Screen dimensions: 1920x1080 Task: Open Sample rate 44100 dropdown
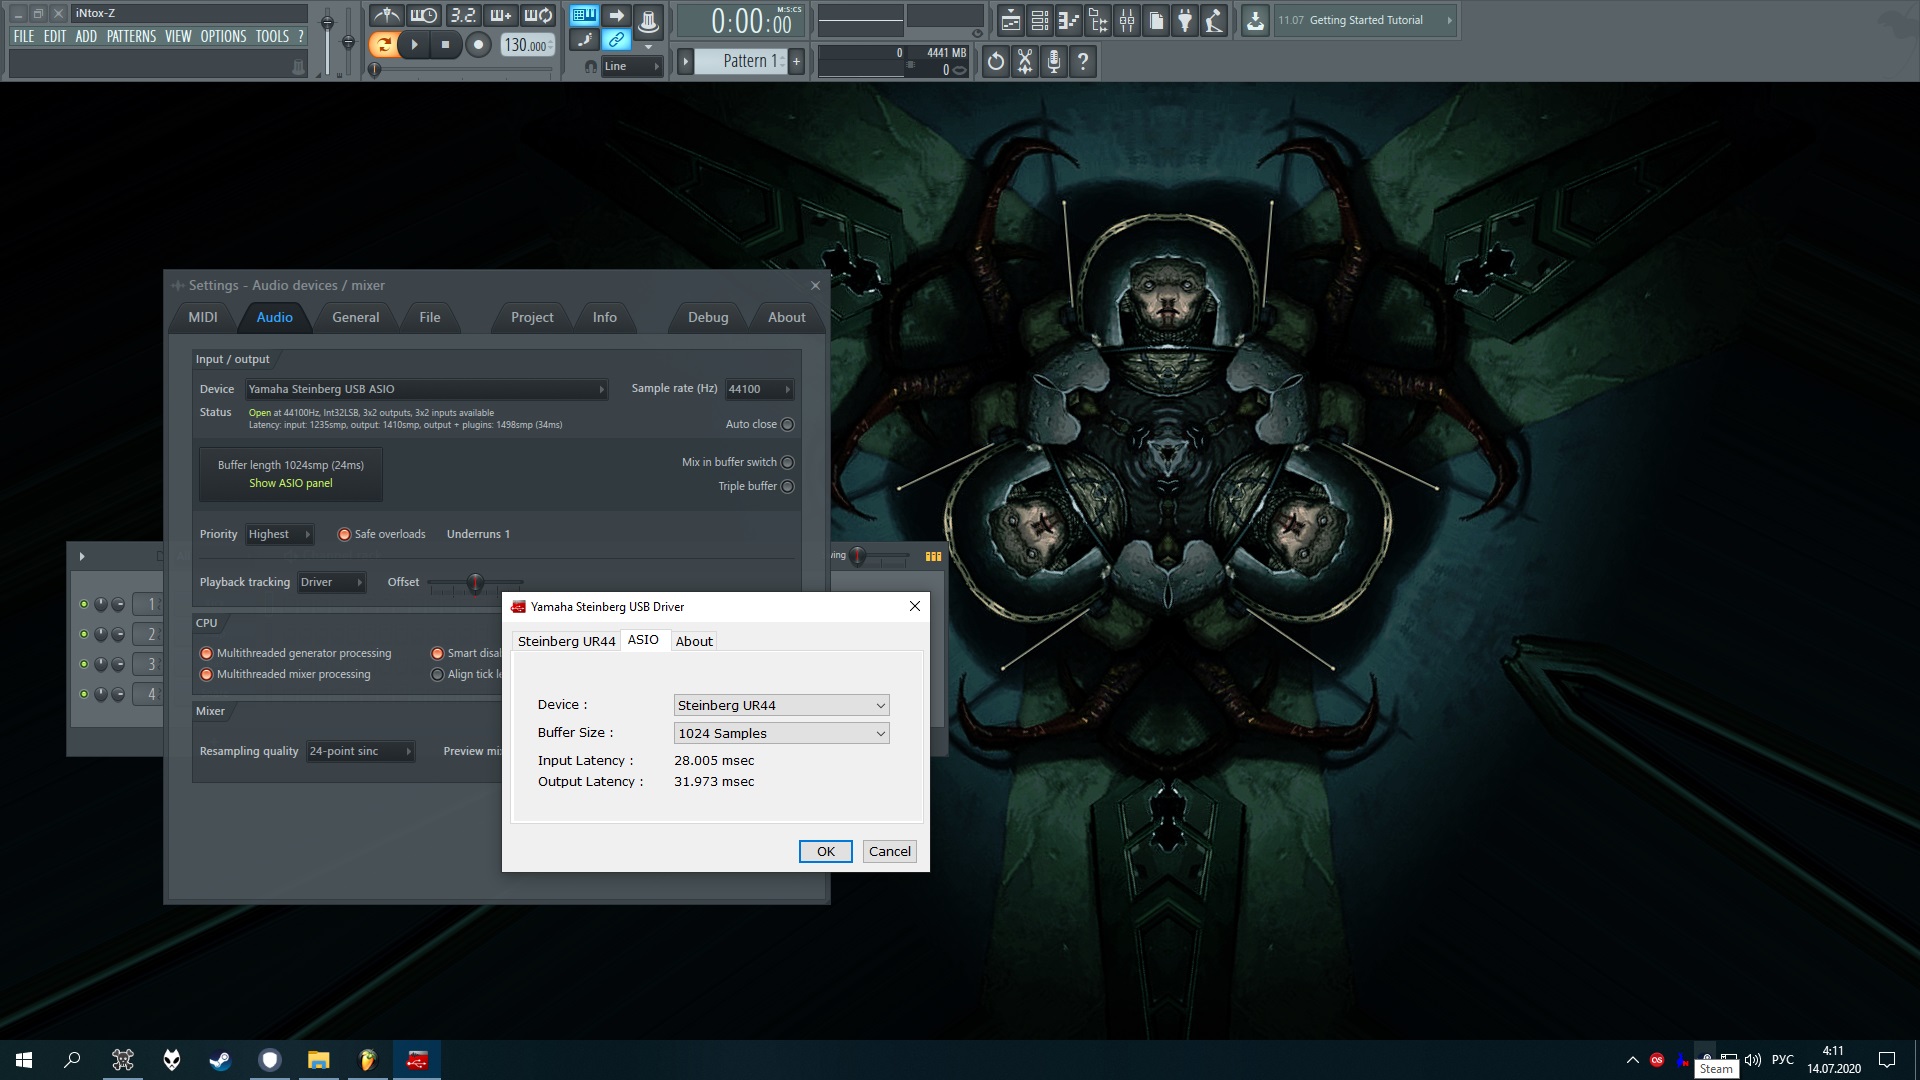point(759,389)
